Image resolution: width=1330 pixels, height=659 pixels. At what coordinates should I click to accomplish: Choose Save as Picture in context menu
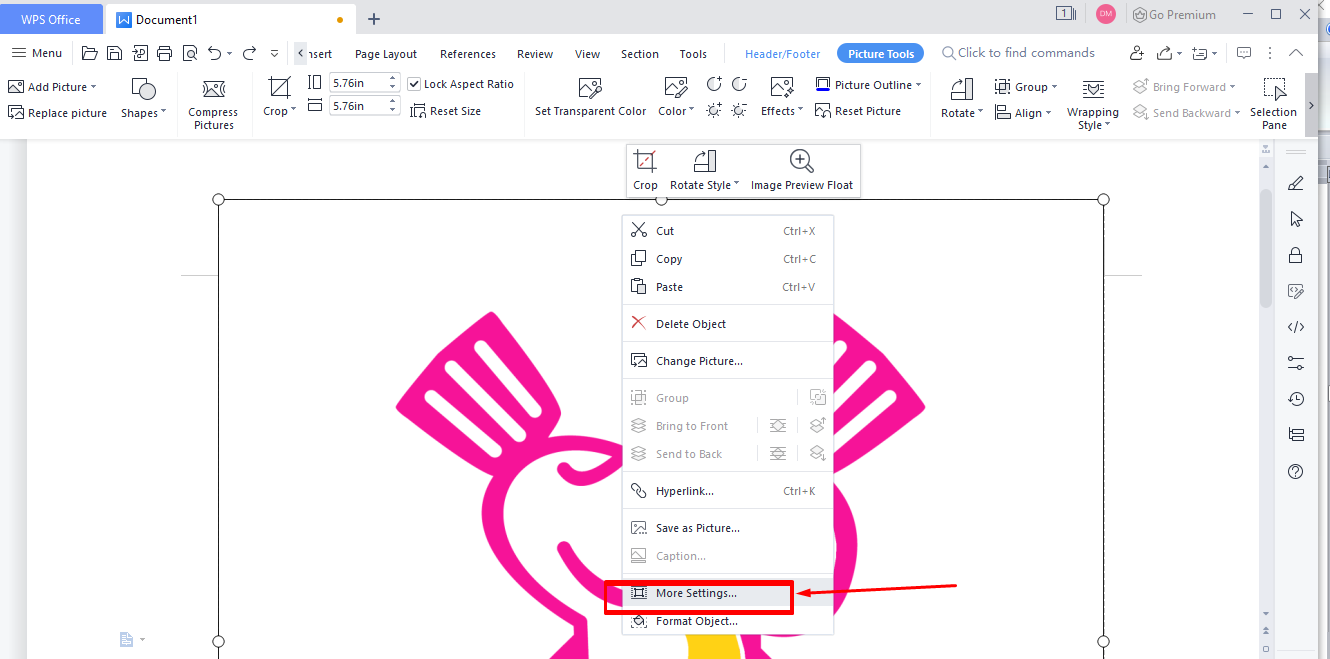coord(728,528)
